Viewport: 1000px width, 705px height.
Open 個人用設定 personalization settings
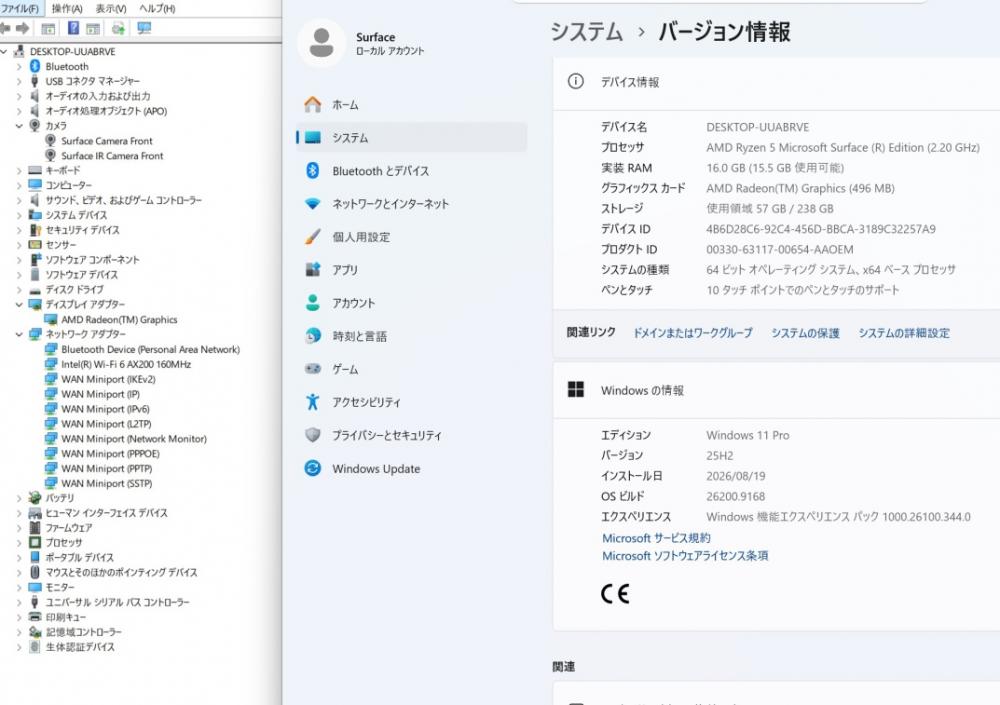pyautogui.click(x=411, y=237)
